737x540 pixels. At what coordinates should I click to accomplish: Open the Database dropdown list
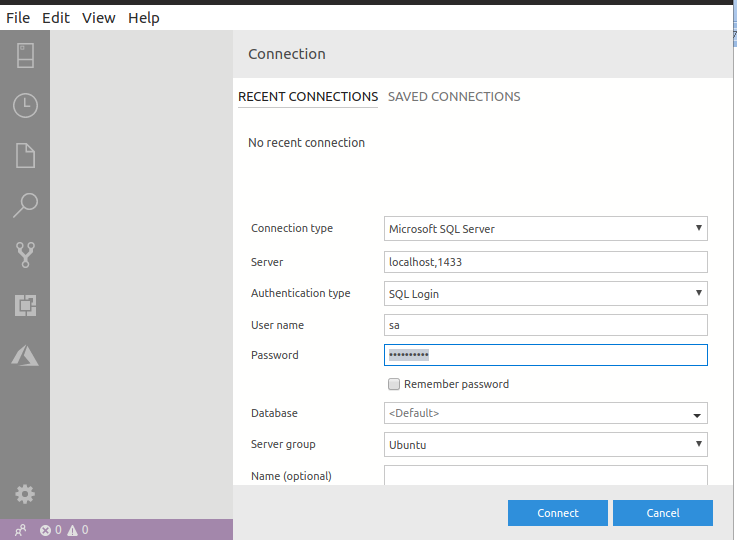coord(695,414)
